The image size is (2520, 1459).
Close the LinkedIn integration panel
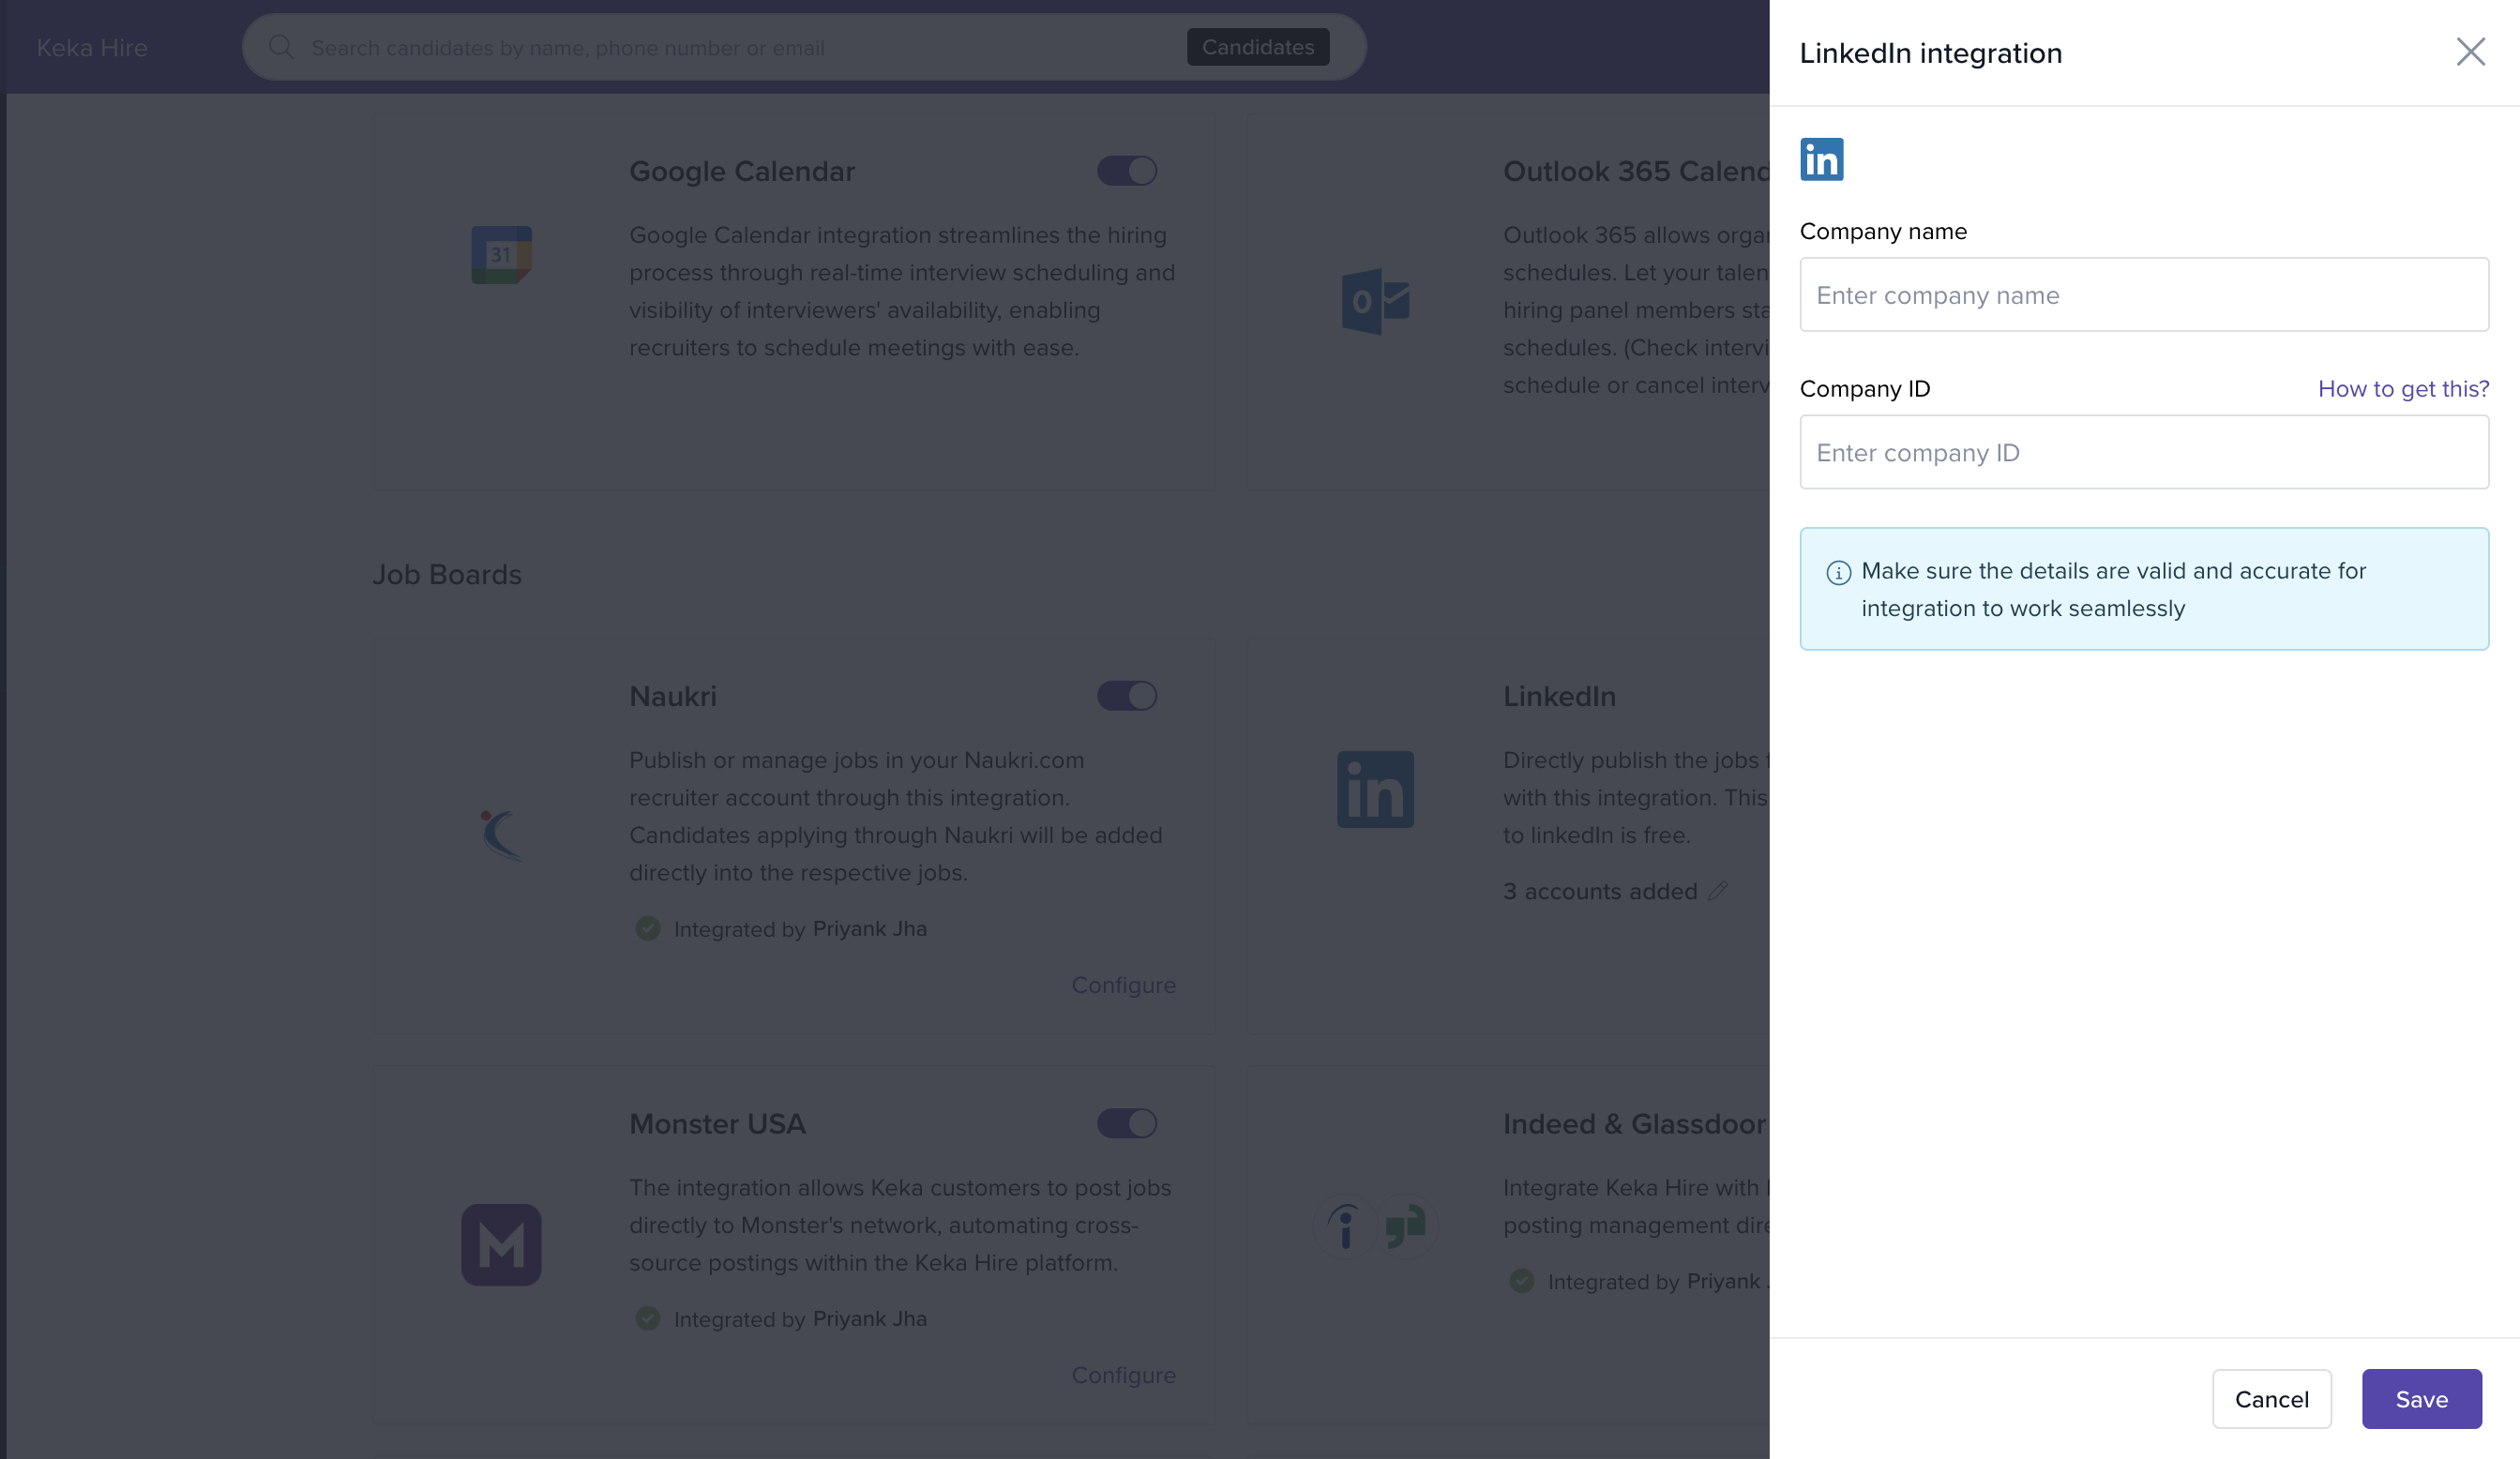[x=2470, y=52]
